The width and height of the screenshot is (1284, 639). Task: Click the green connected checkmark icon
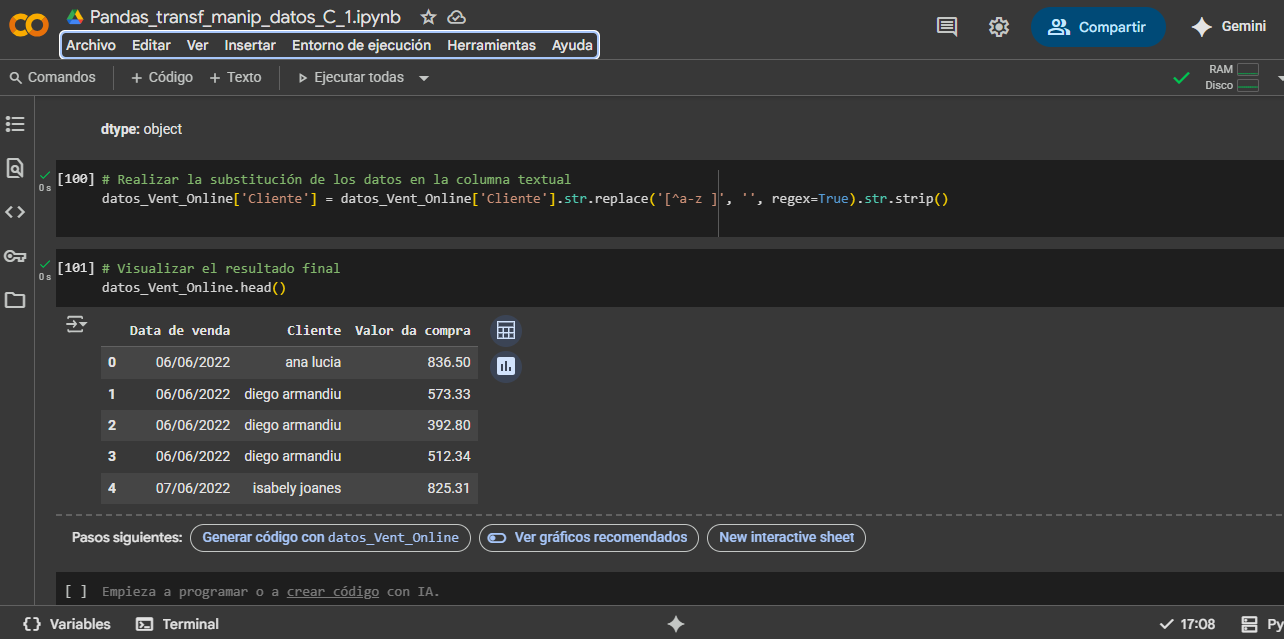[1181, 77]
